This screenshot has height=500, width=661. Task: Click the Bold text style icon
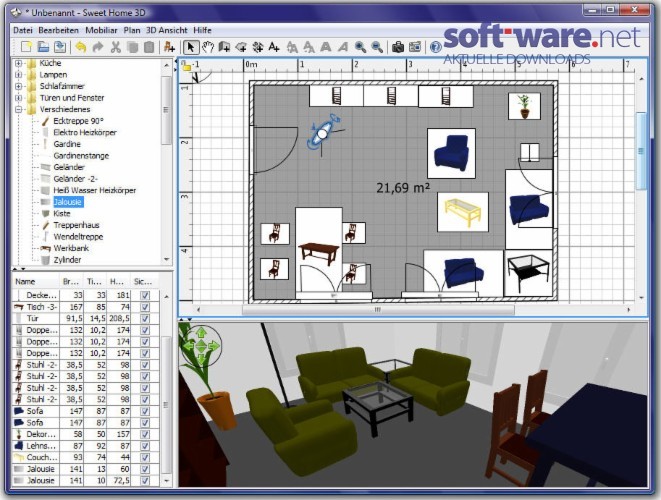pos(325,47)
